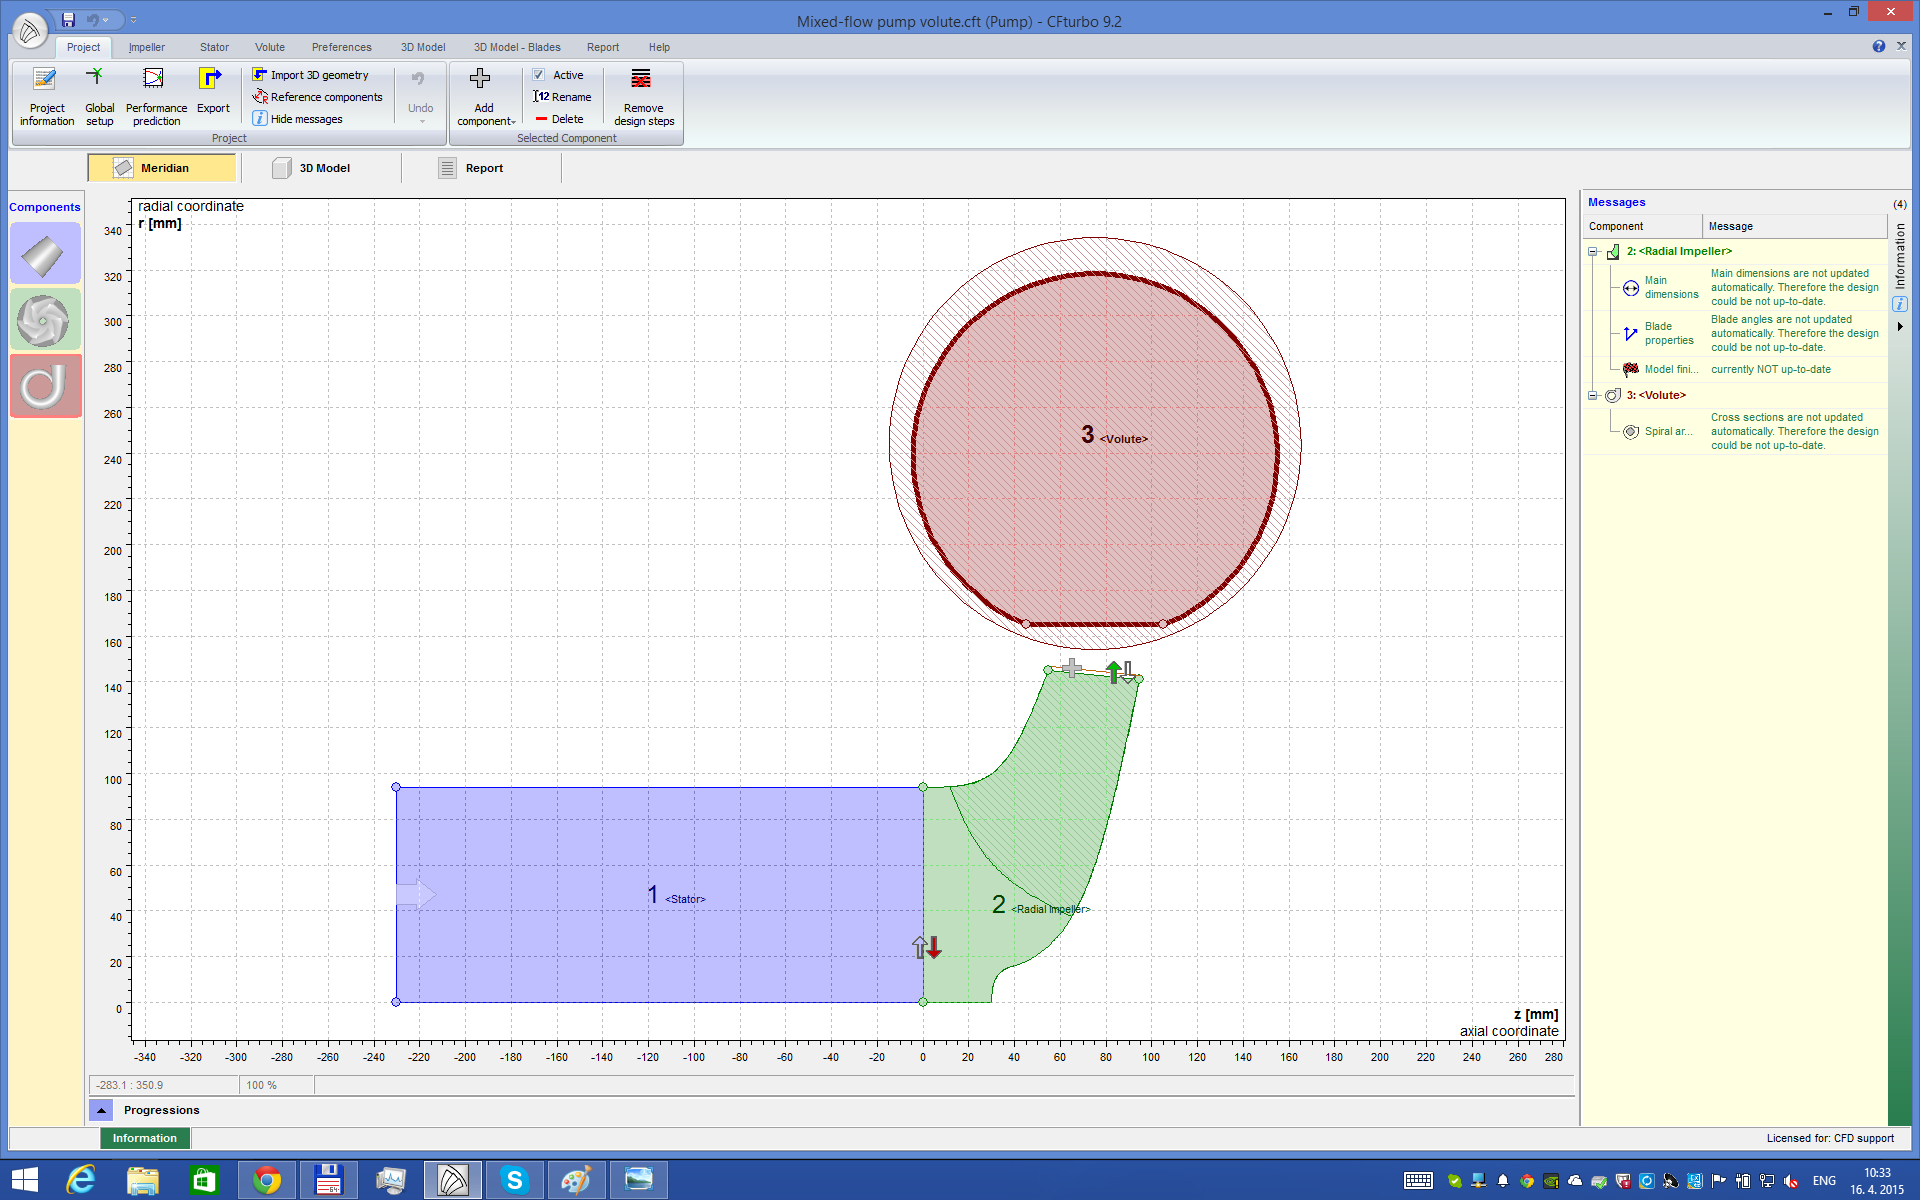Click Remove design steps icon
Screen dimensions: 1920x1200
tap(642, 79)
